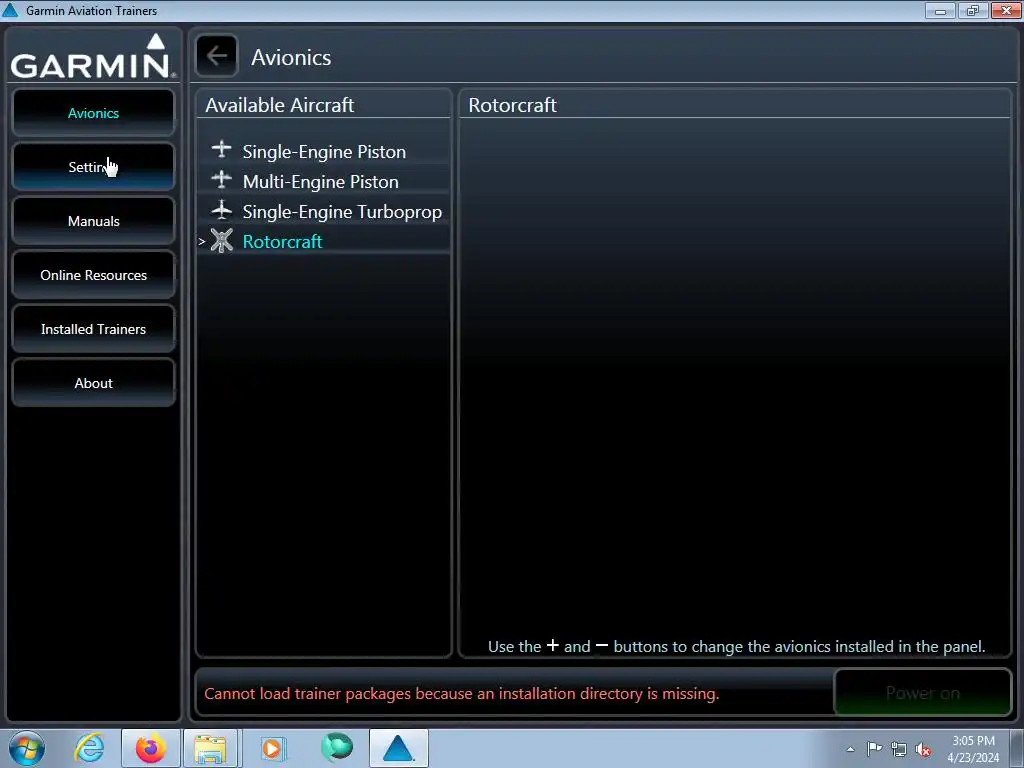Restore down the Garmin Aviation Trainers window
Screen dimensions: 1024x768
[973, 10]
